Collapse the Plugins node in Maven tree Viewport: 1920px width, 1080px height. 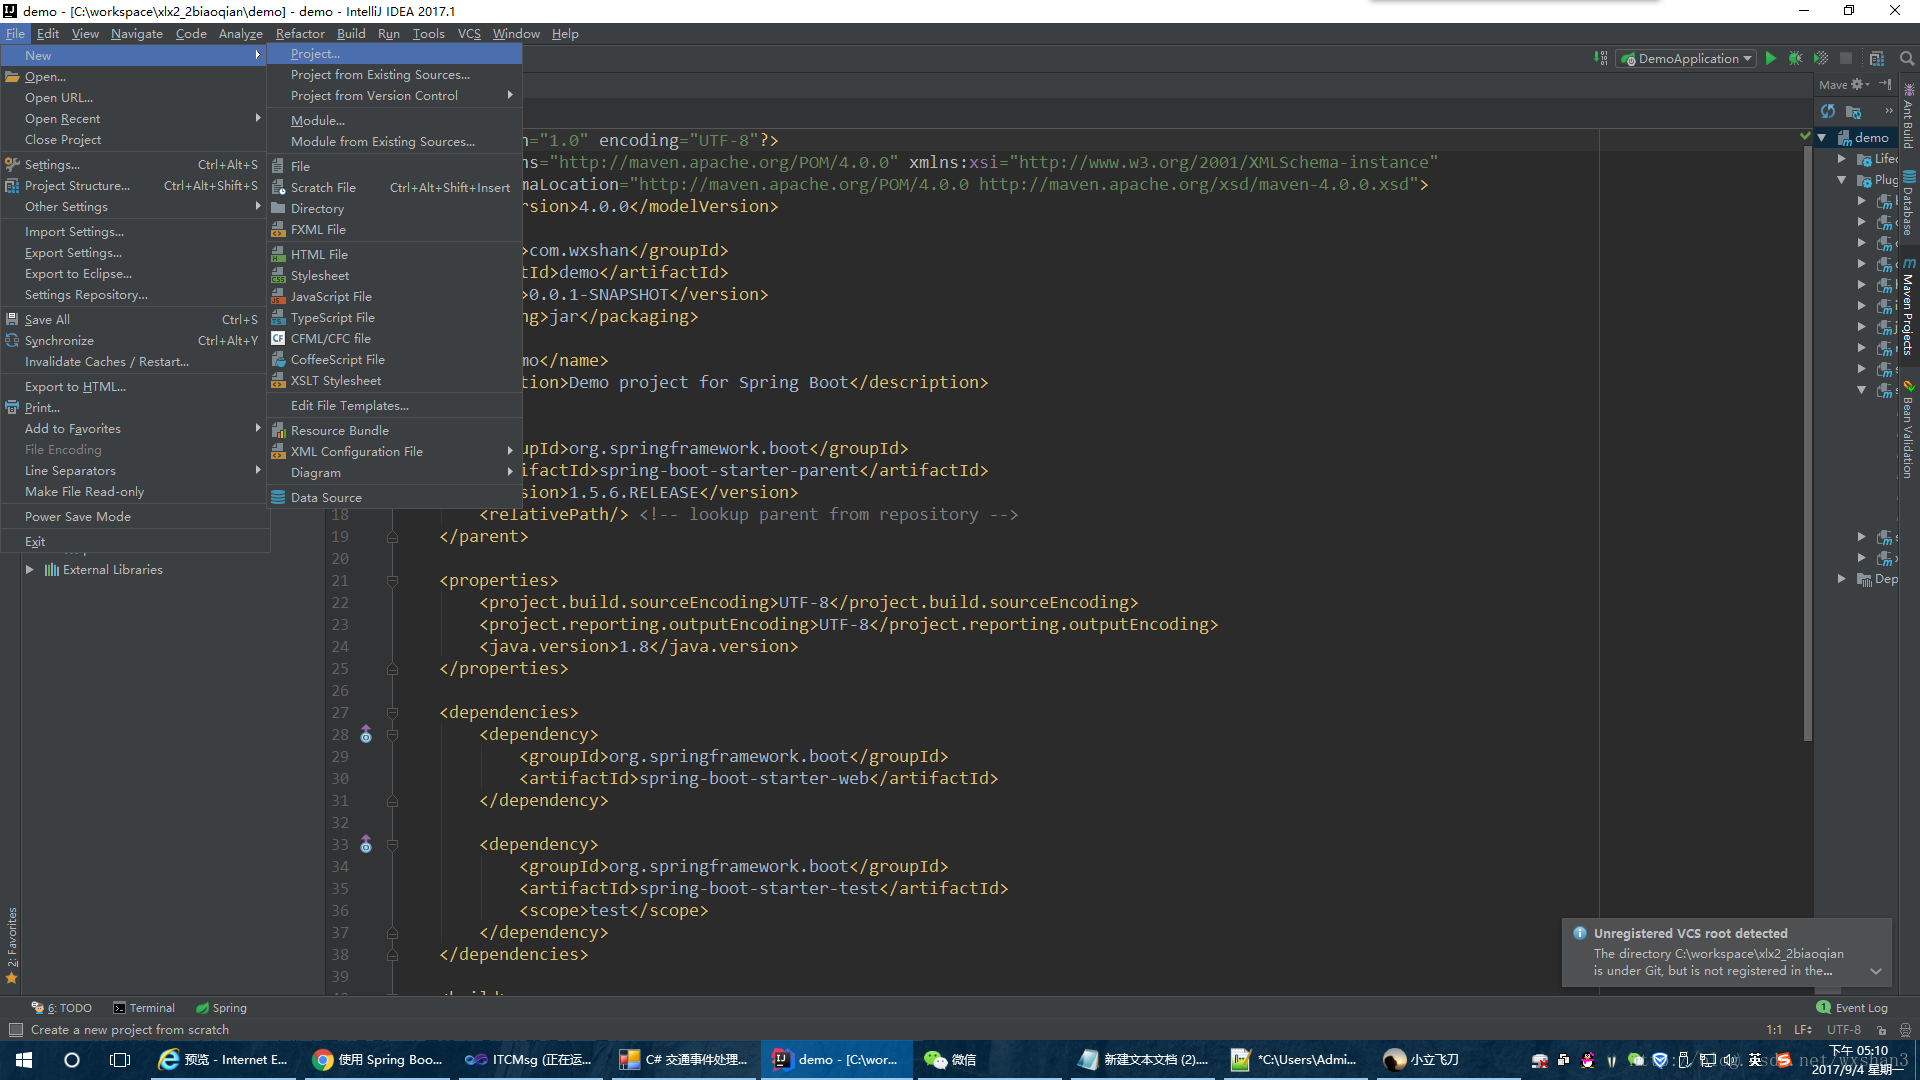tap(1842, 180)
